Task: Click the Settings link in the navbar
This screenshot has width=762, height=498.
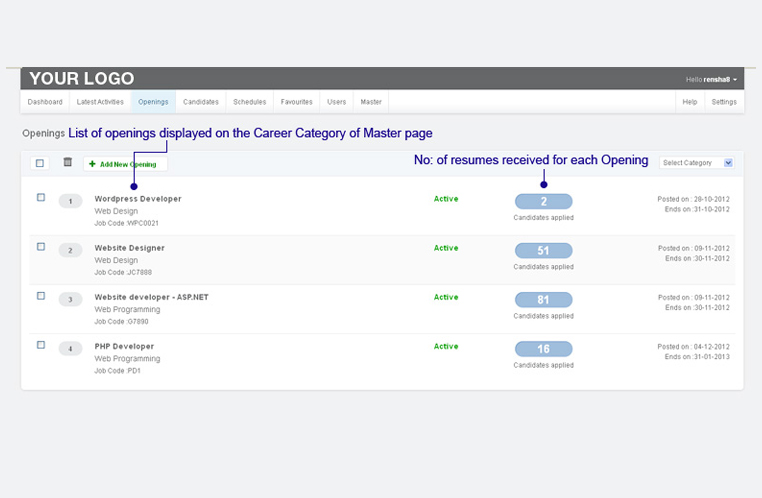Action: (x=724, y=102)
